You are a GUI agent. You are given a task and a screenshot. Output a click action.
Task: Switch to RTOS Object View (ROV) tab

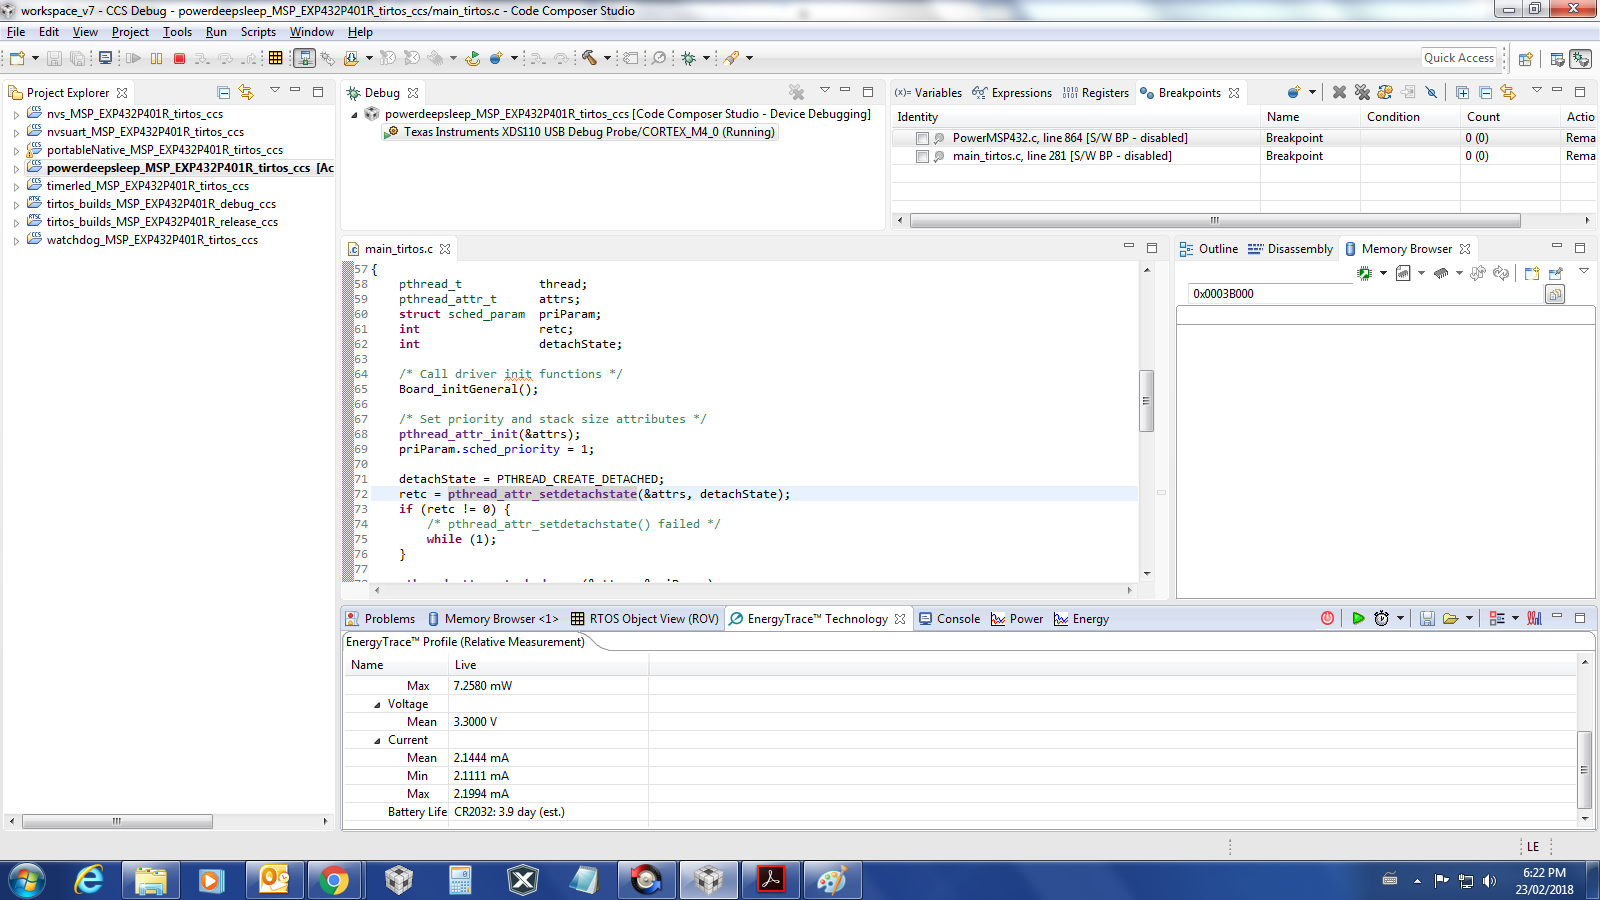644,619
